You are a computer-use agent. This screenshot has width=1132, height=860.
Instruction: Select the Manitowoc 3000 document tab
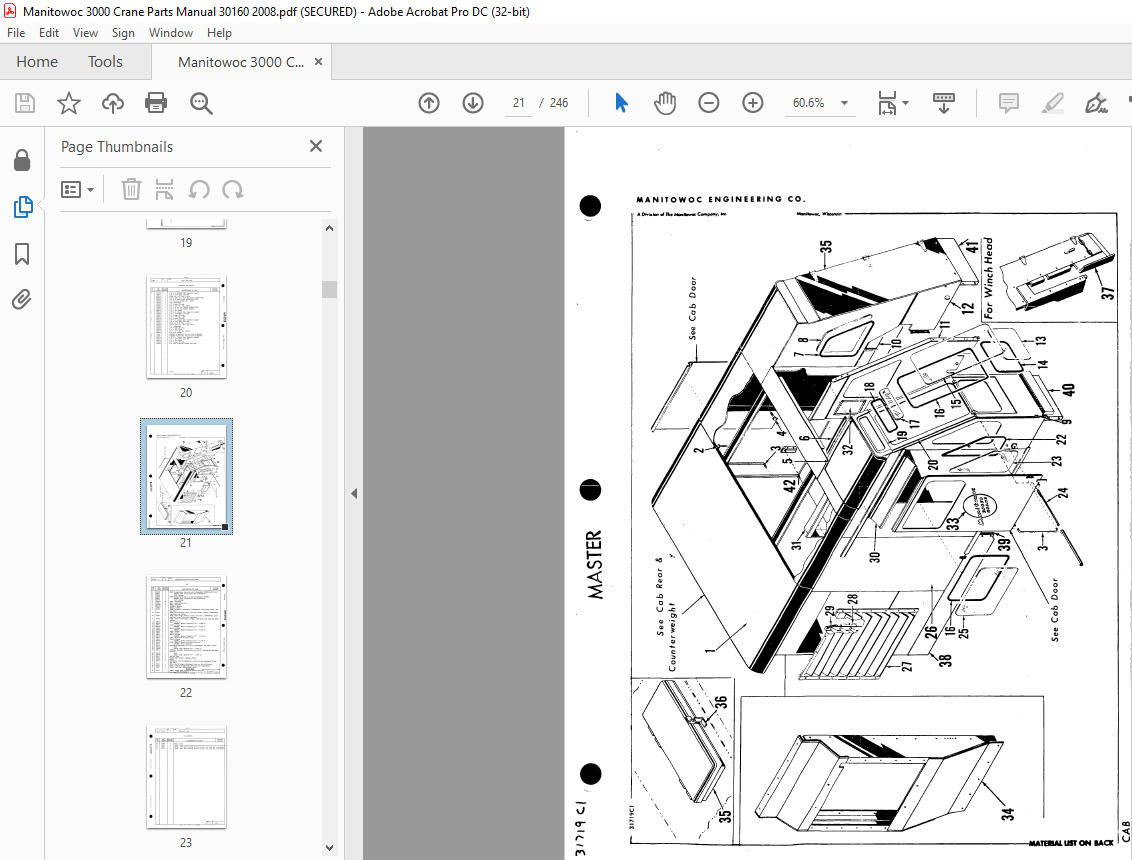(240, 62)
